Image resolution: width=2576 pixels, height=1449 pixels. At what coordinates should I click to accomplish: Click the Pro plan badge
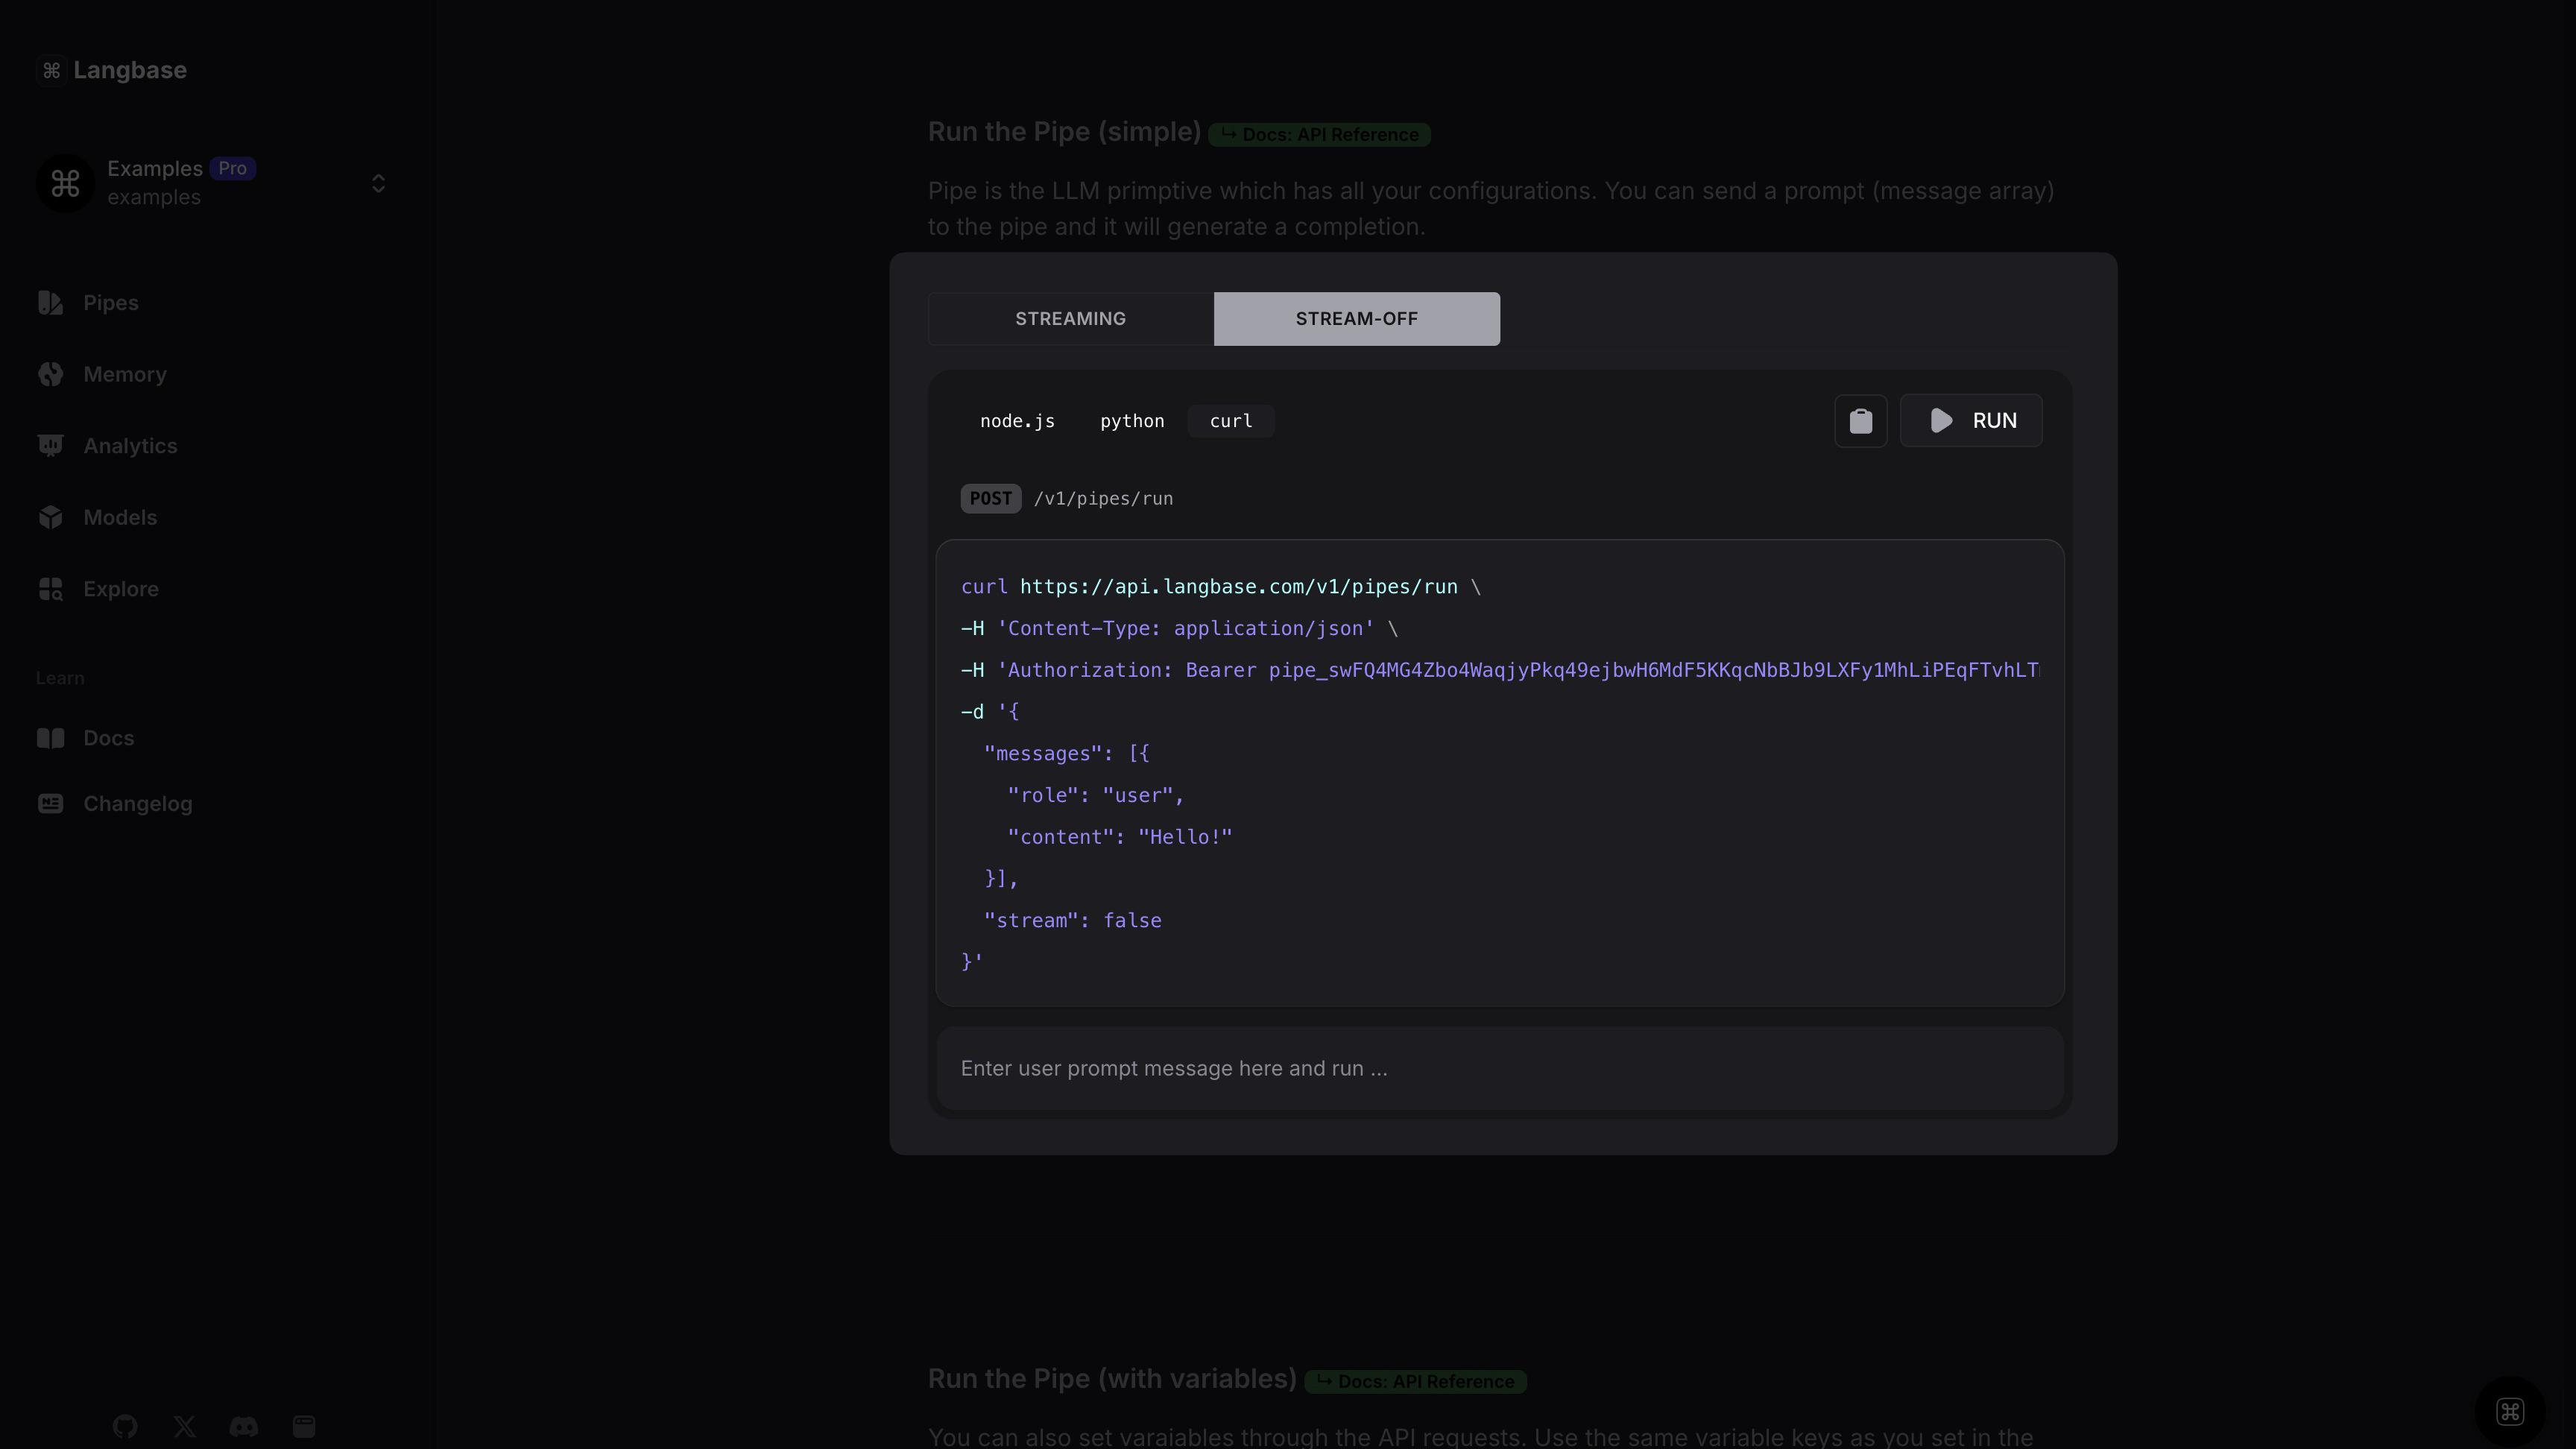click(232, 168)
